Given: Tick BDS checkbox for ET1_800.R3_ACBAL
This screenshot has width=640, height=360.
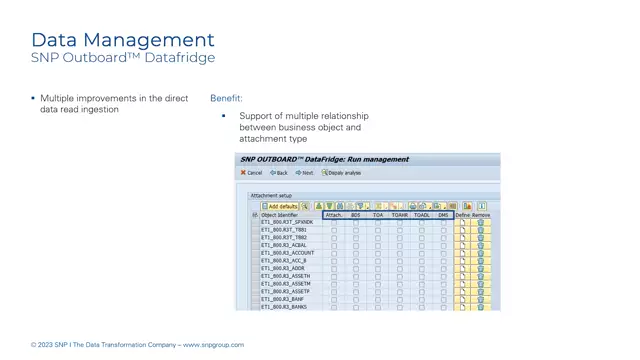Looking at the screenshot, I should (x=356, y=245).
